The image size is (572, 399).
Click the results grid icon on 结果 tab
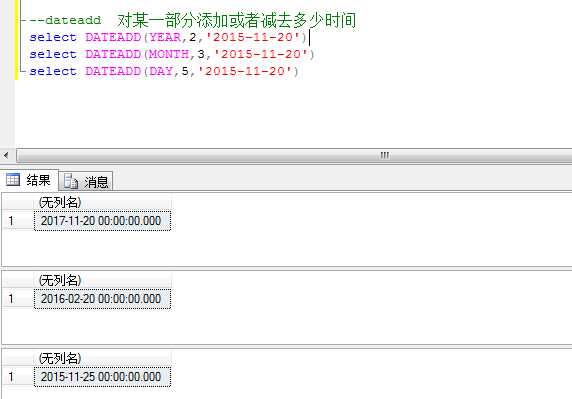pyautogui.click(x=13, y=180)
